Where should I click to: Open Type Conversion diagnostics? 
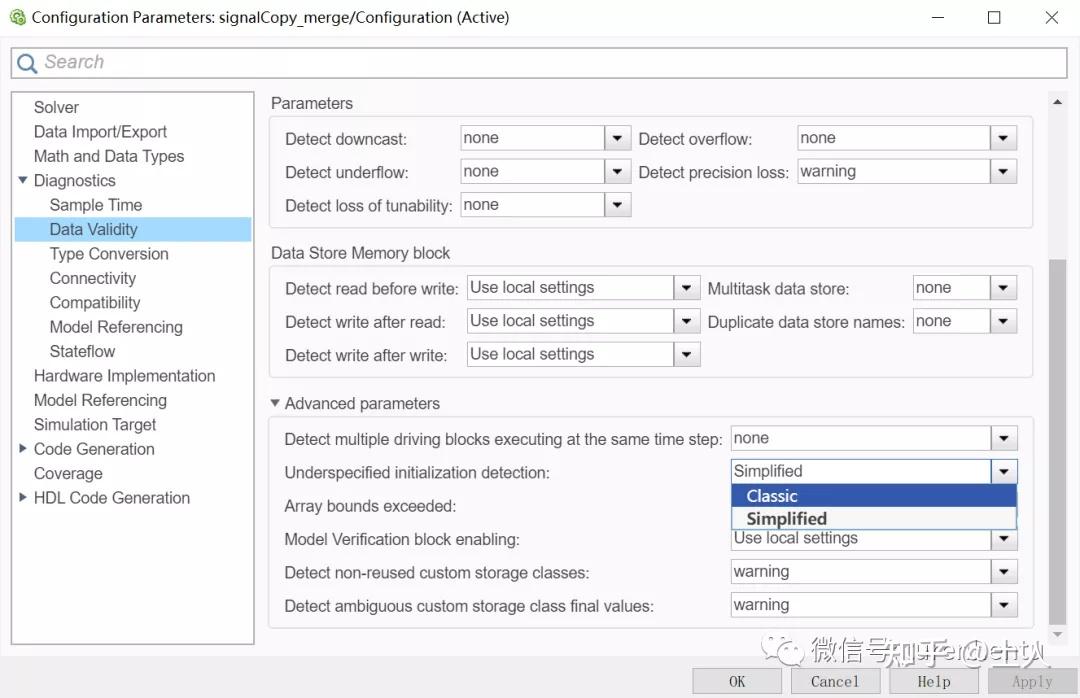coord(109,254)
